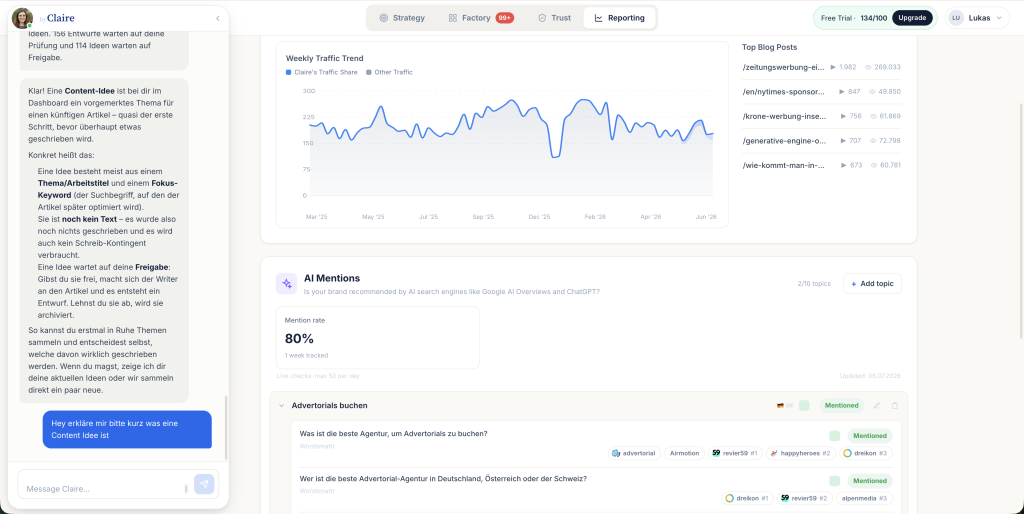
Task: Click 'Updated: 08.07.2026' text
Action: (x=871, y=376)
